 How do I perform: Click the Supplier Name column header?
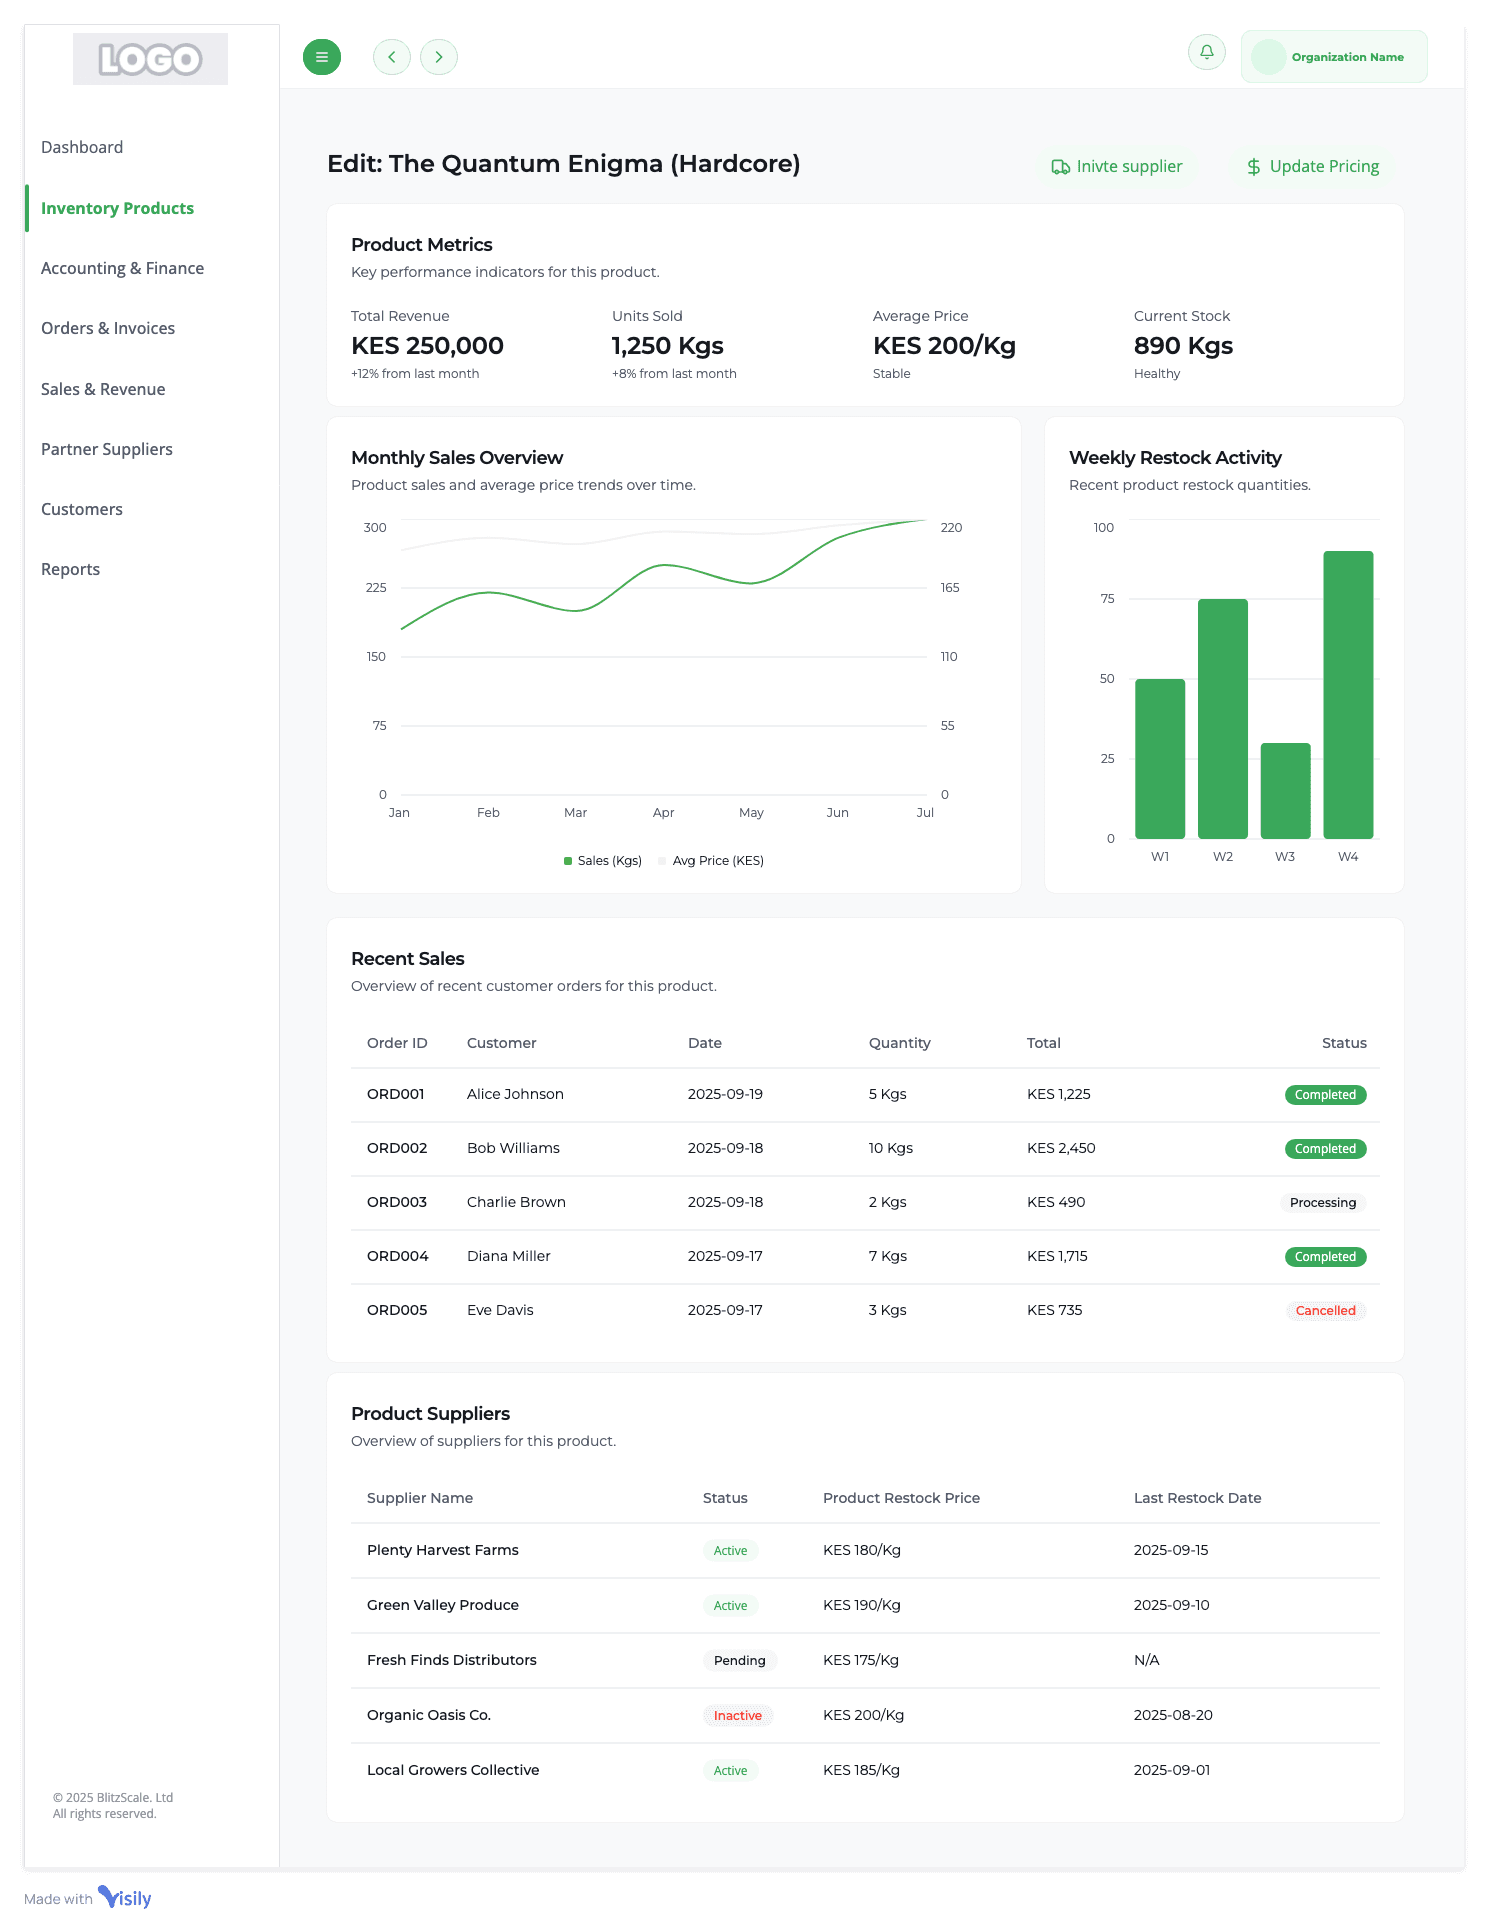point(420,1498)
